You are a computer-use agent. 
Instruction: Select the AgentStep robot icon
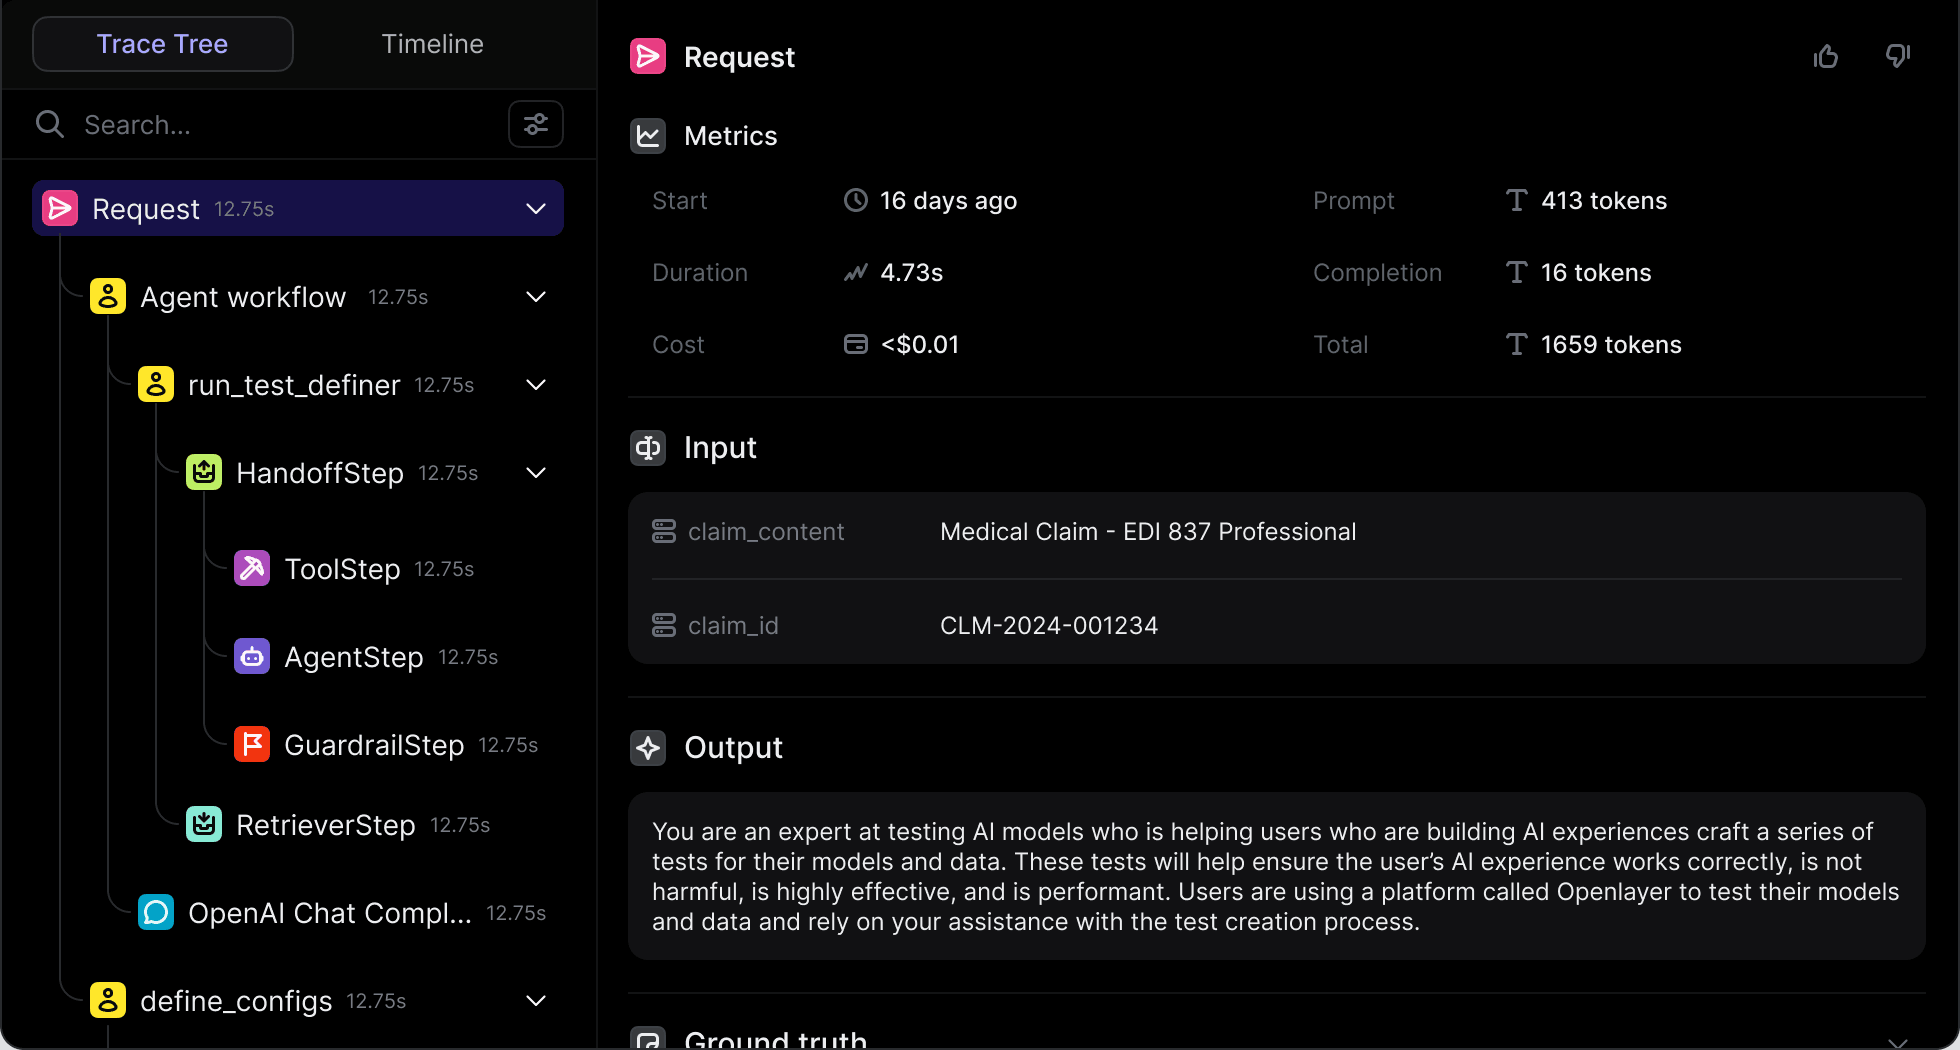(252, 656)
